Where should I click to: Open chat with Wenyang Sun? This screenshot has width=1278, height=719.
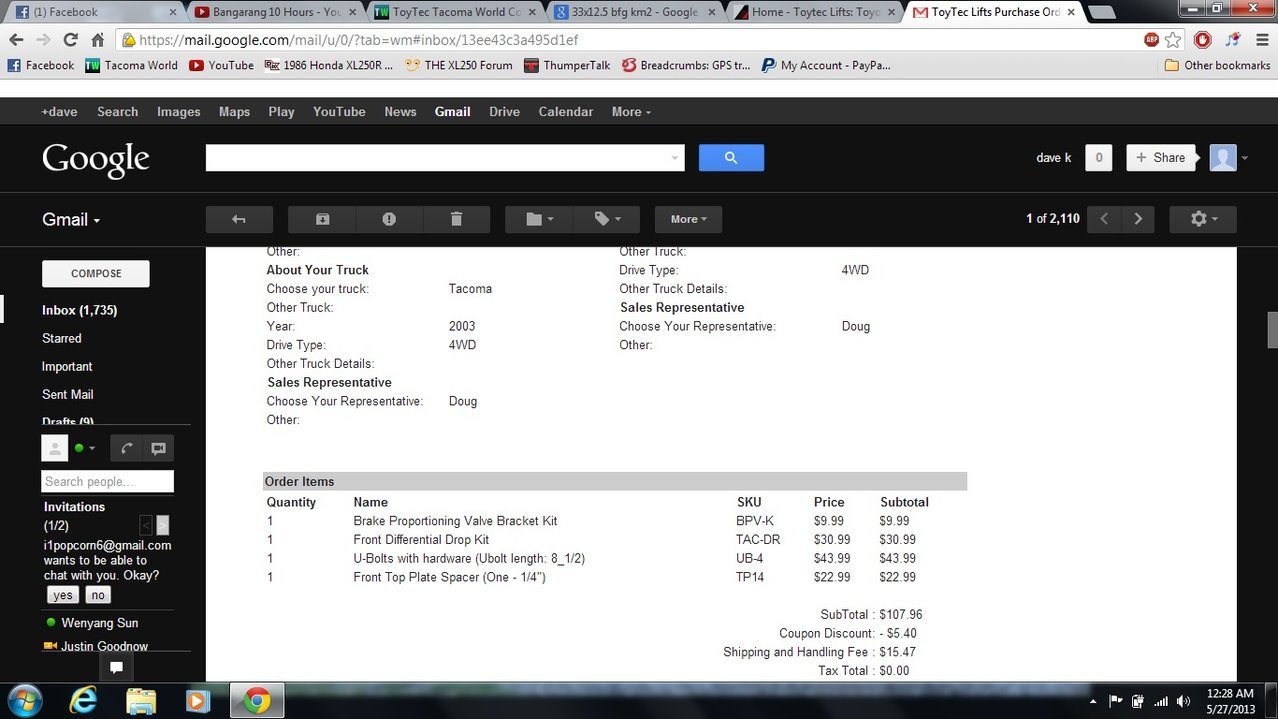pos(99,623)
